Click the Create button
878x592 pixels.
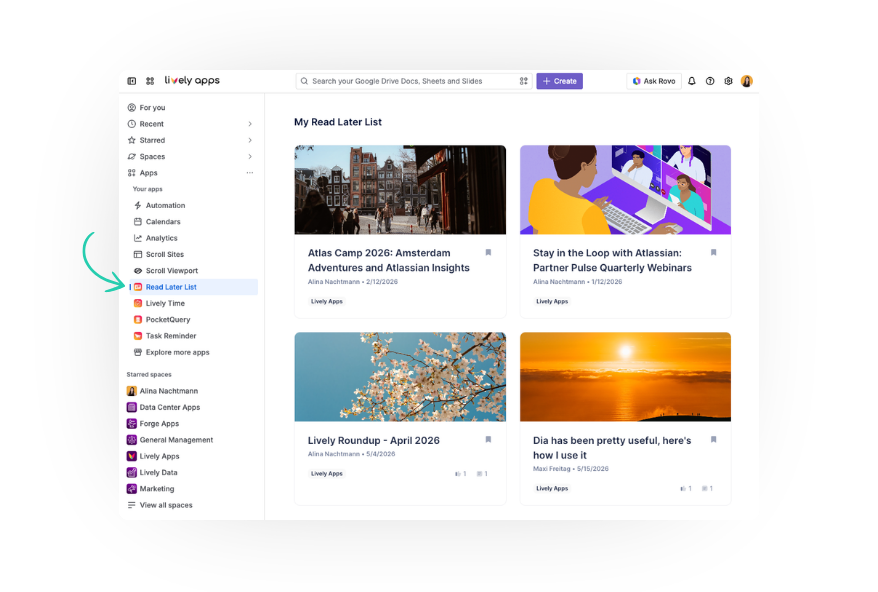(x=559, y=81)
